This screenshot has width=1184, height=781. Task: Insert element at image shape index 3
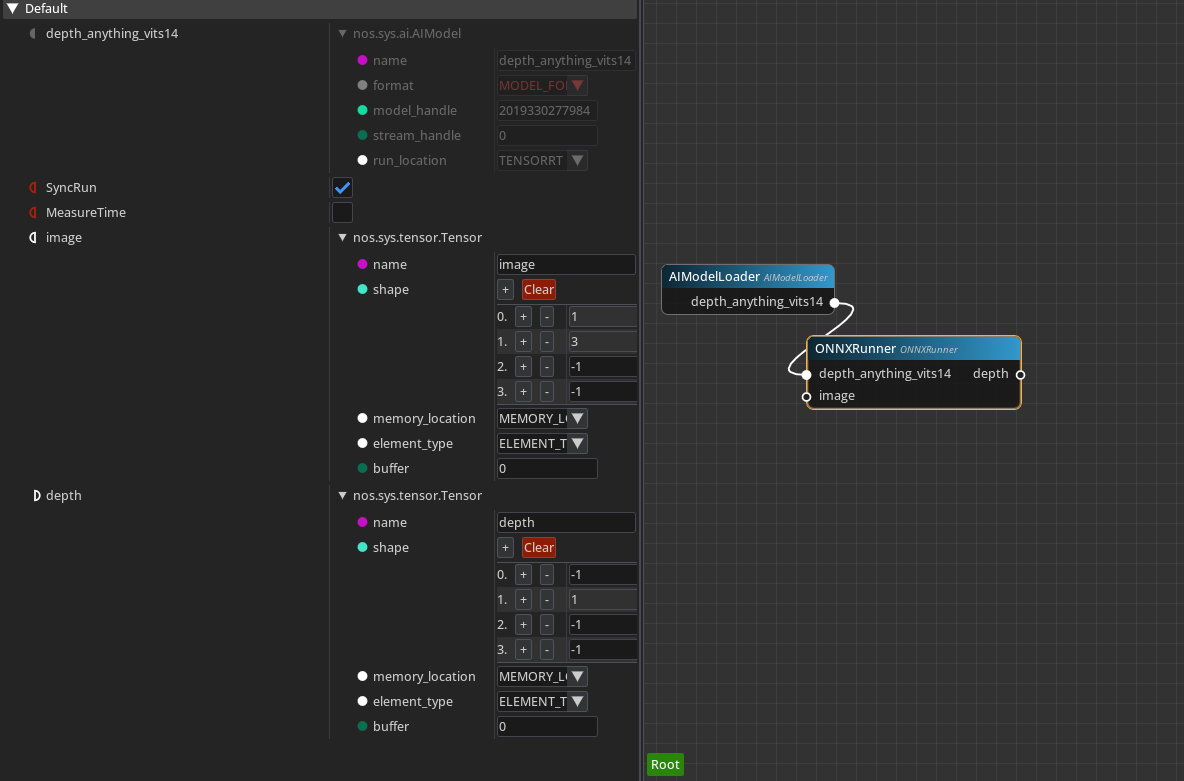[523, 391]
